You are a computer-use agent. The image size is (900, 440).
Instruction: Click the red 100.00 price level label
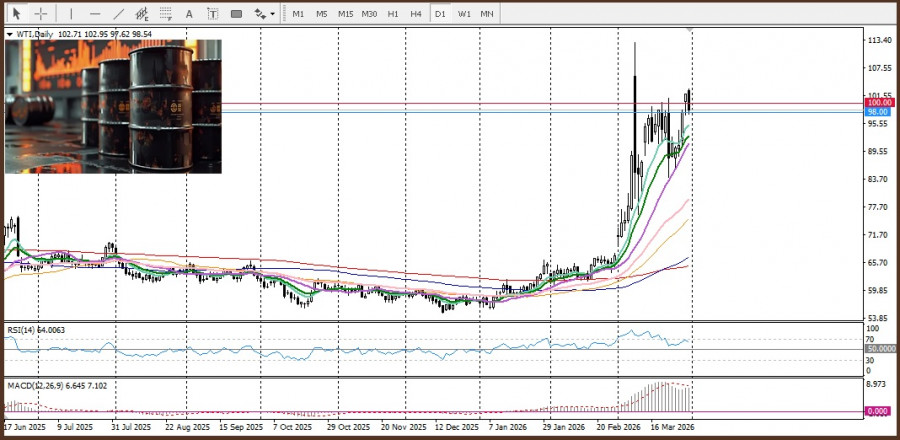point(879,103)
